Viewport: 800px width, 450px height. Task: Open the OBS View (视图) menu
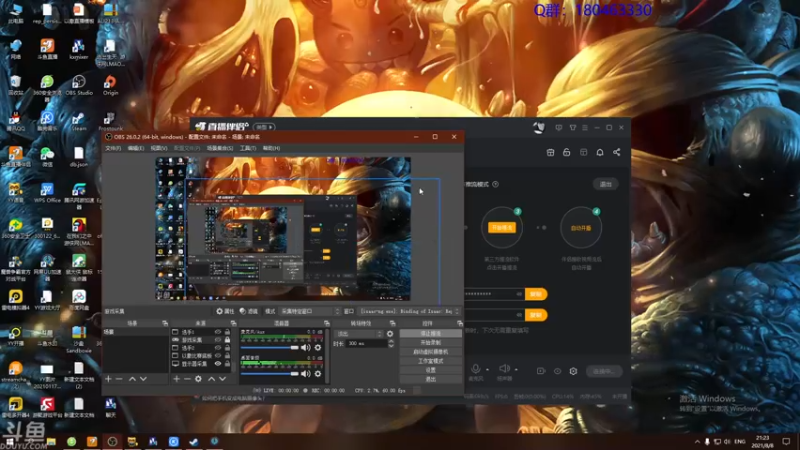tap(159, 148)
